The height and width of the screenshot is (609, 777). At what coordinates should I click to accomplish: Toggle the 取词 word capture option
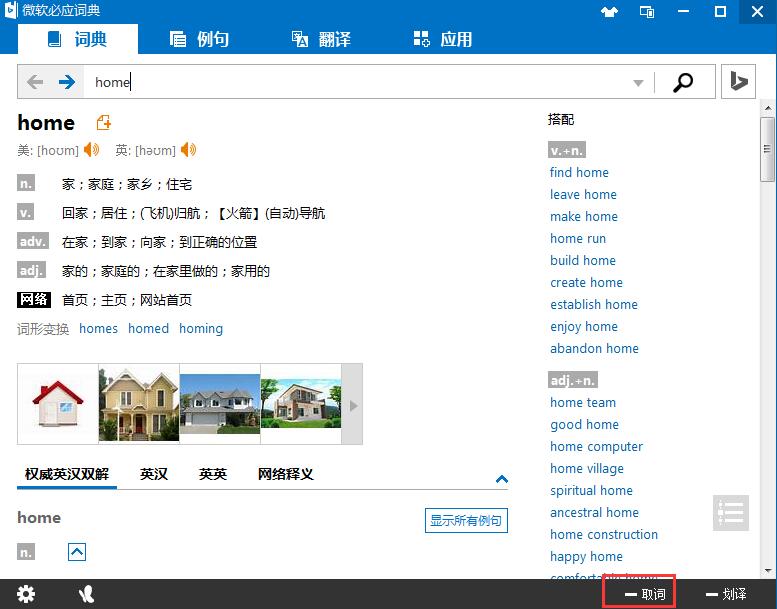coord(641,594)
